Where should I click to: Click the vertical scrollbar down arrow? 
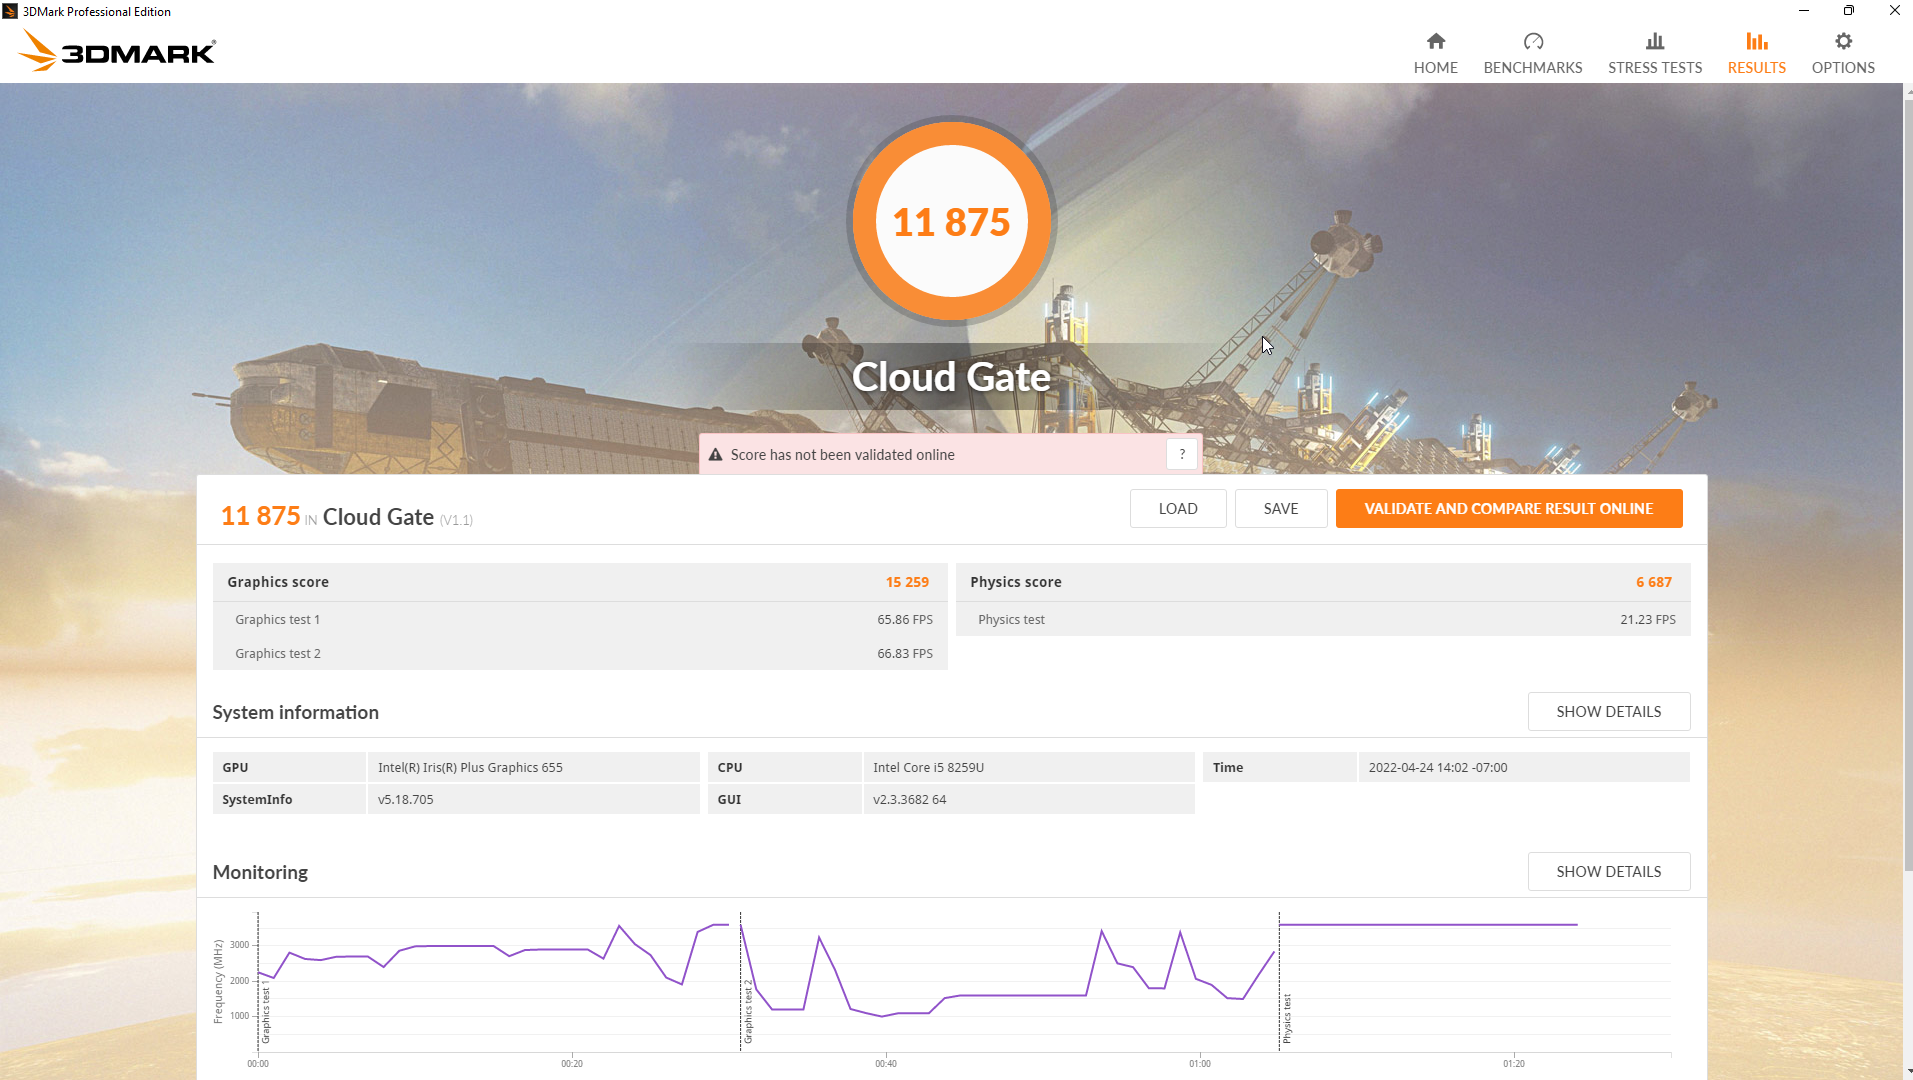(x=1907, y=1072)
